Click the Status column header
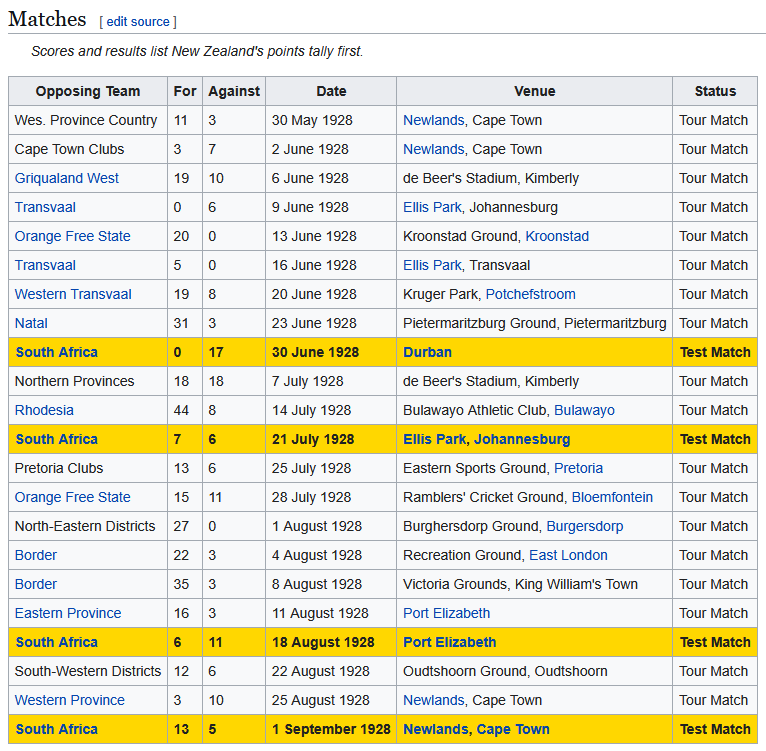 point(715,91)
